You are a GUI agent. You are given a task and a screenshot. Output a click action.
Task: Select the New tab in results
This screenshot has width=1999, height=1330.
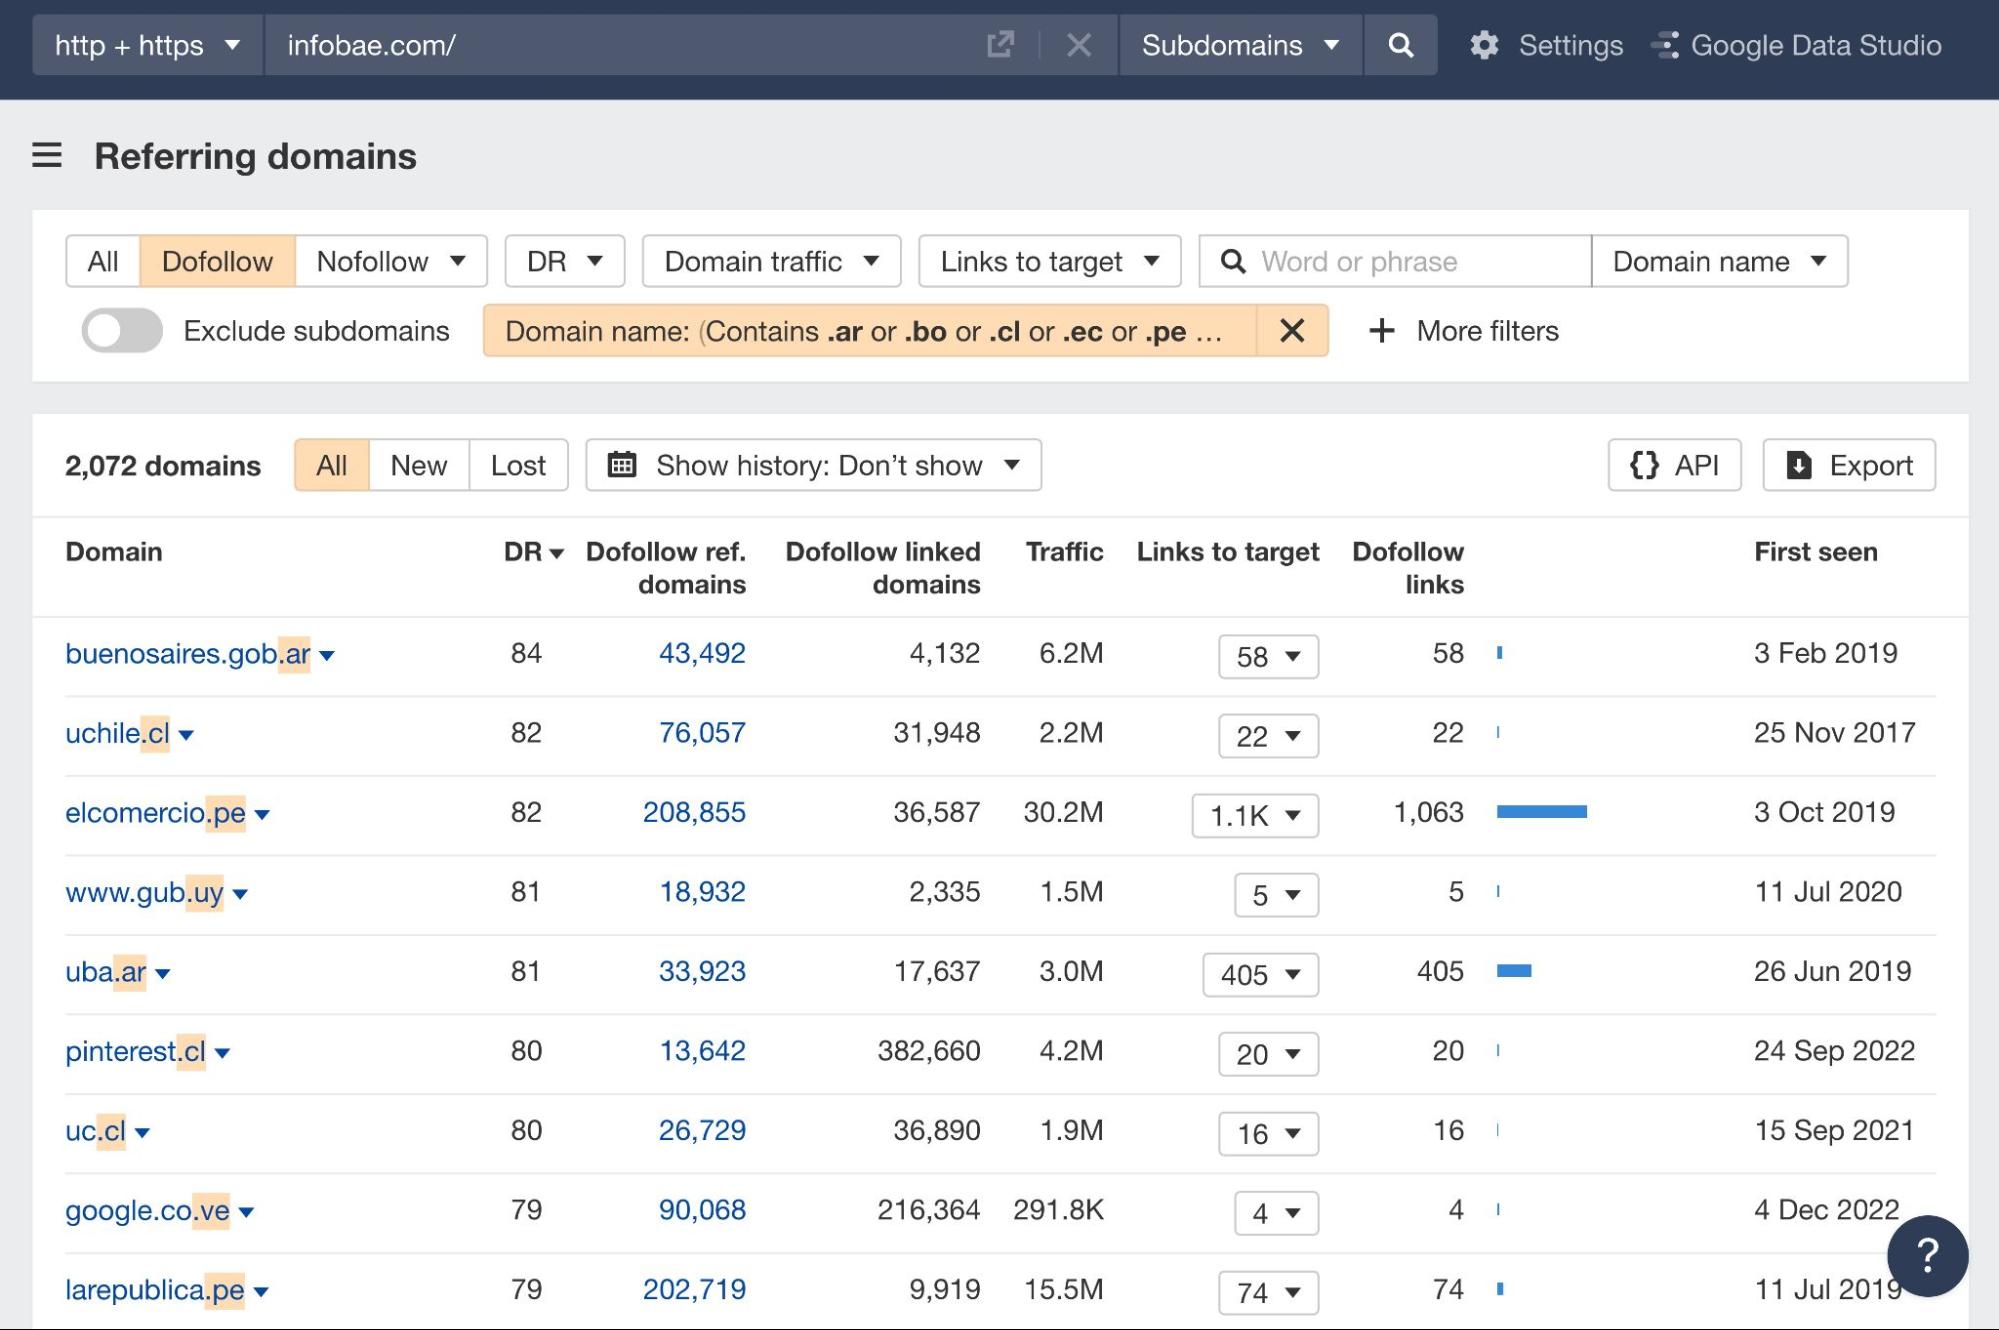click(x=418, y=463)
